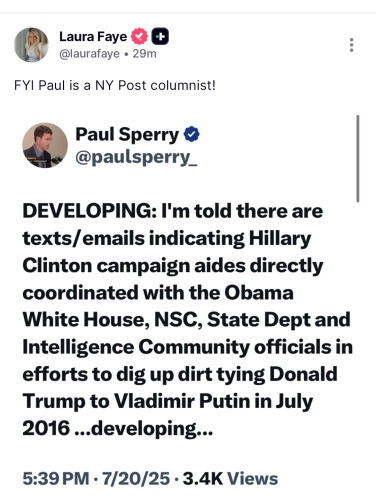Click the vertical scrollbar beside the embedded tweet

pyautogui.click(x=358, y=158)
